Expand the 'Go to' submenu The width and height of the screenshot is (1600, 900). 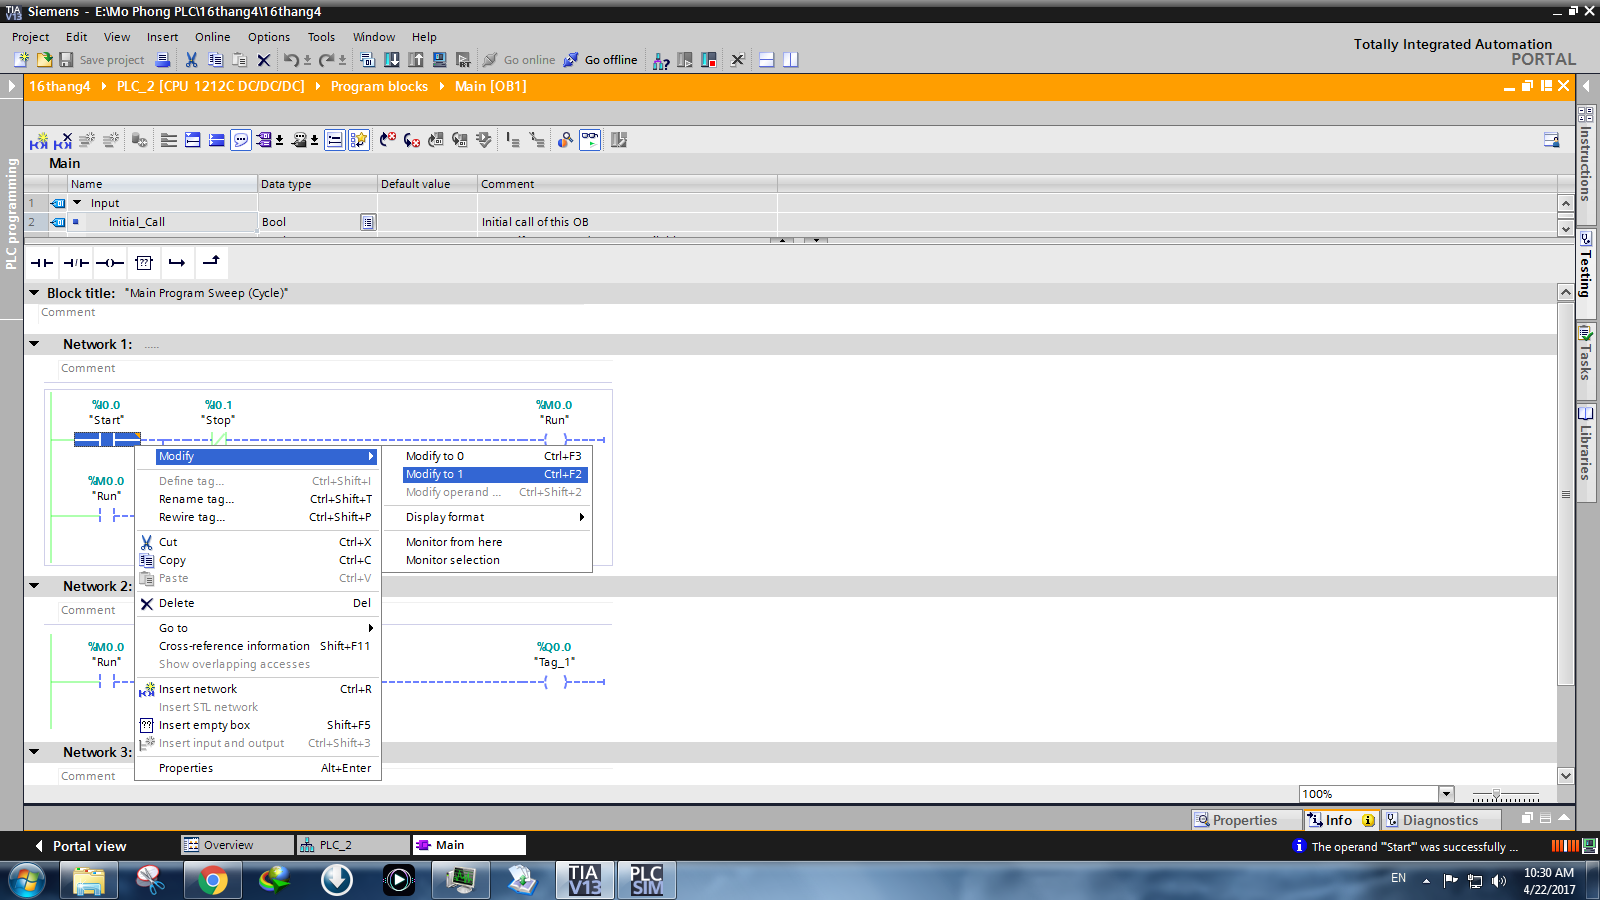(258, 628)
